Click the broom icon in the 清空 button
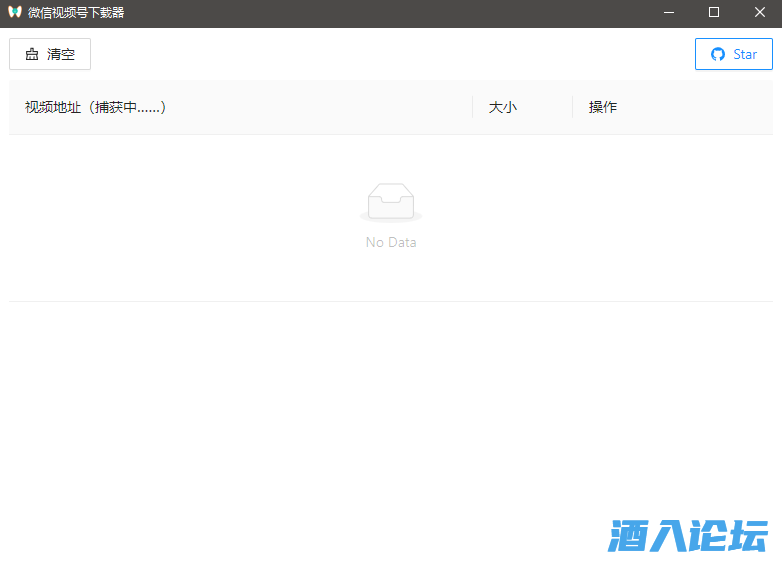This screenshot has height=578, width=782. (32, 55)
